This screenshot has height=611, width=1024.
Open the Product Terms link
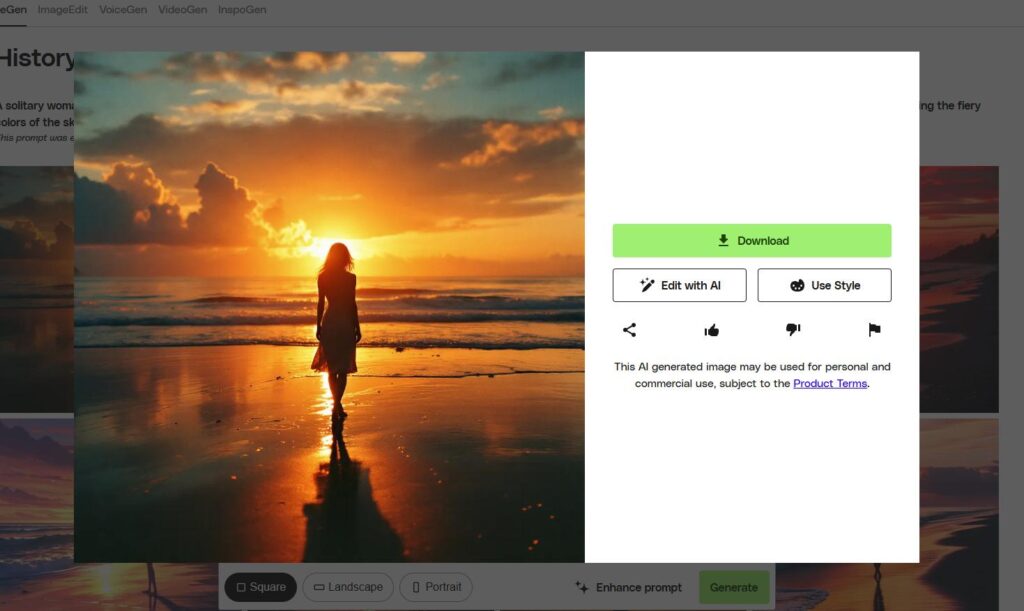pos(830,383)
